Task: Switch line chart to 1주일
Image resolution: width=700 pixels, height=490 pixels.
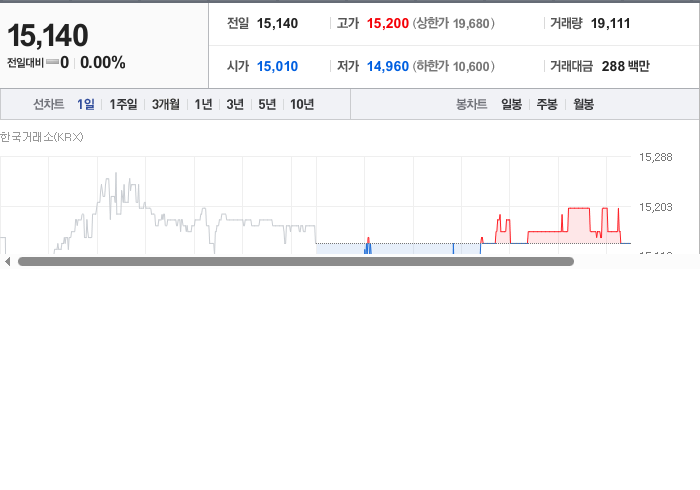Action: click(x=123, y=104)
